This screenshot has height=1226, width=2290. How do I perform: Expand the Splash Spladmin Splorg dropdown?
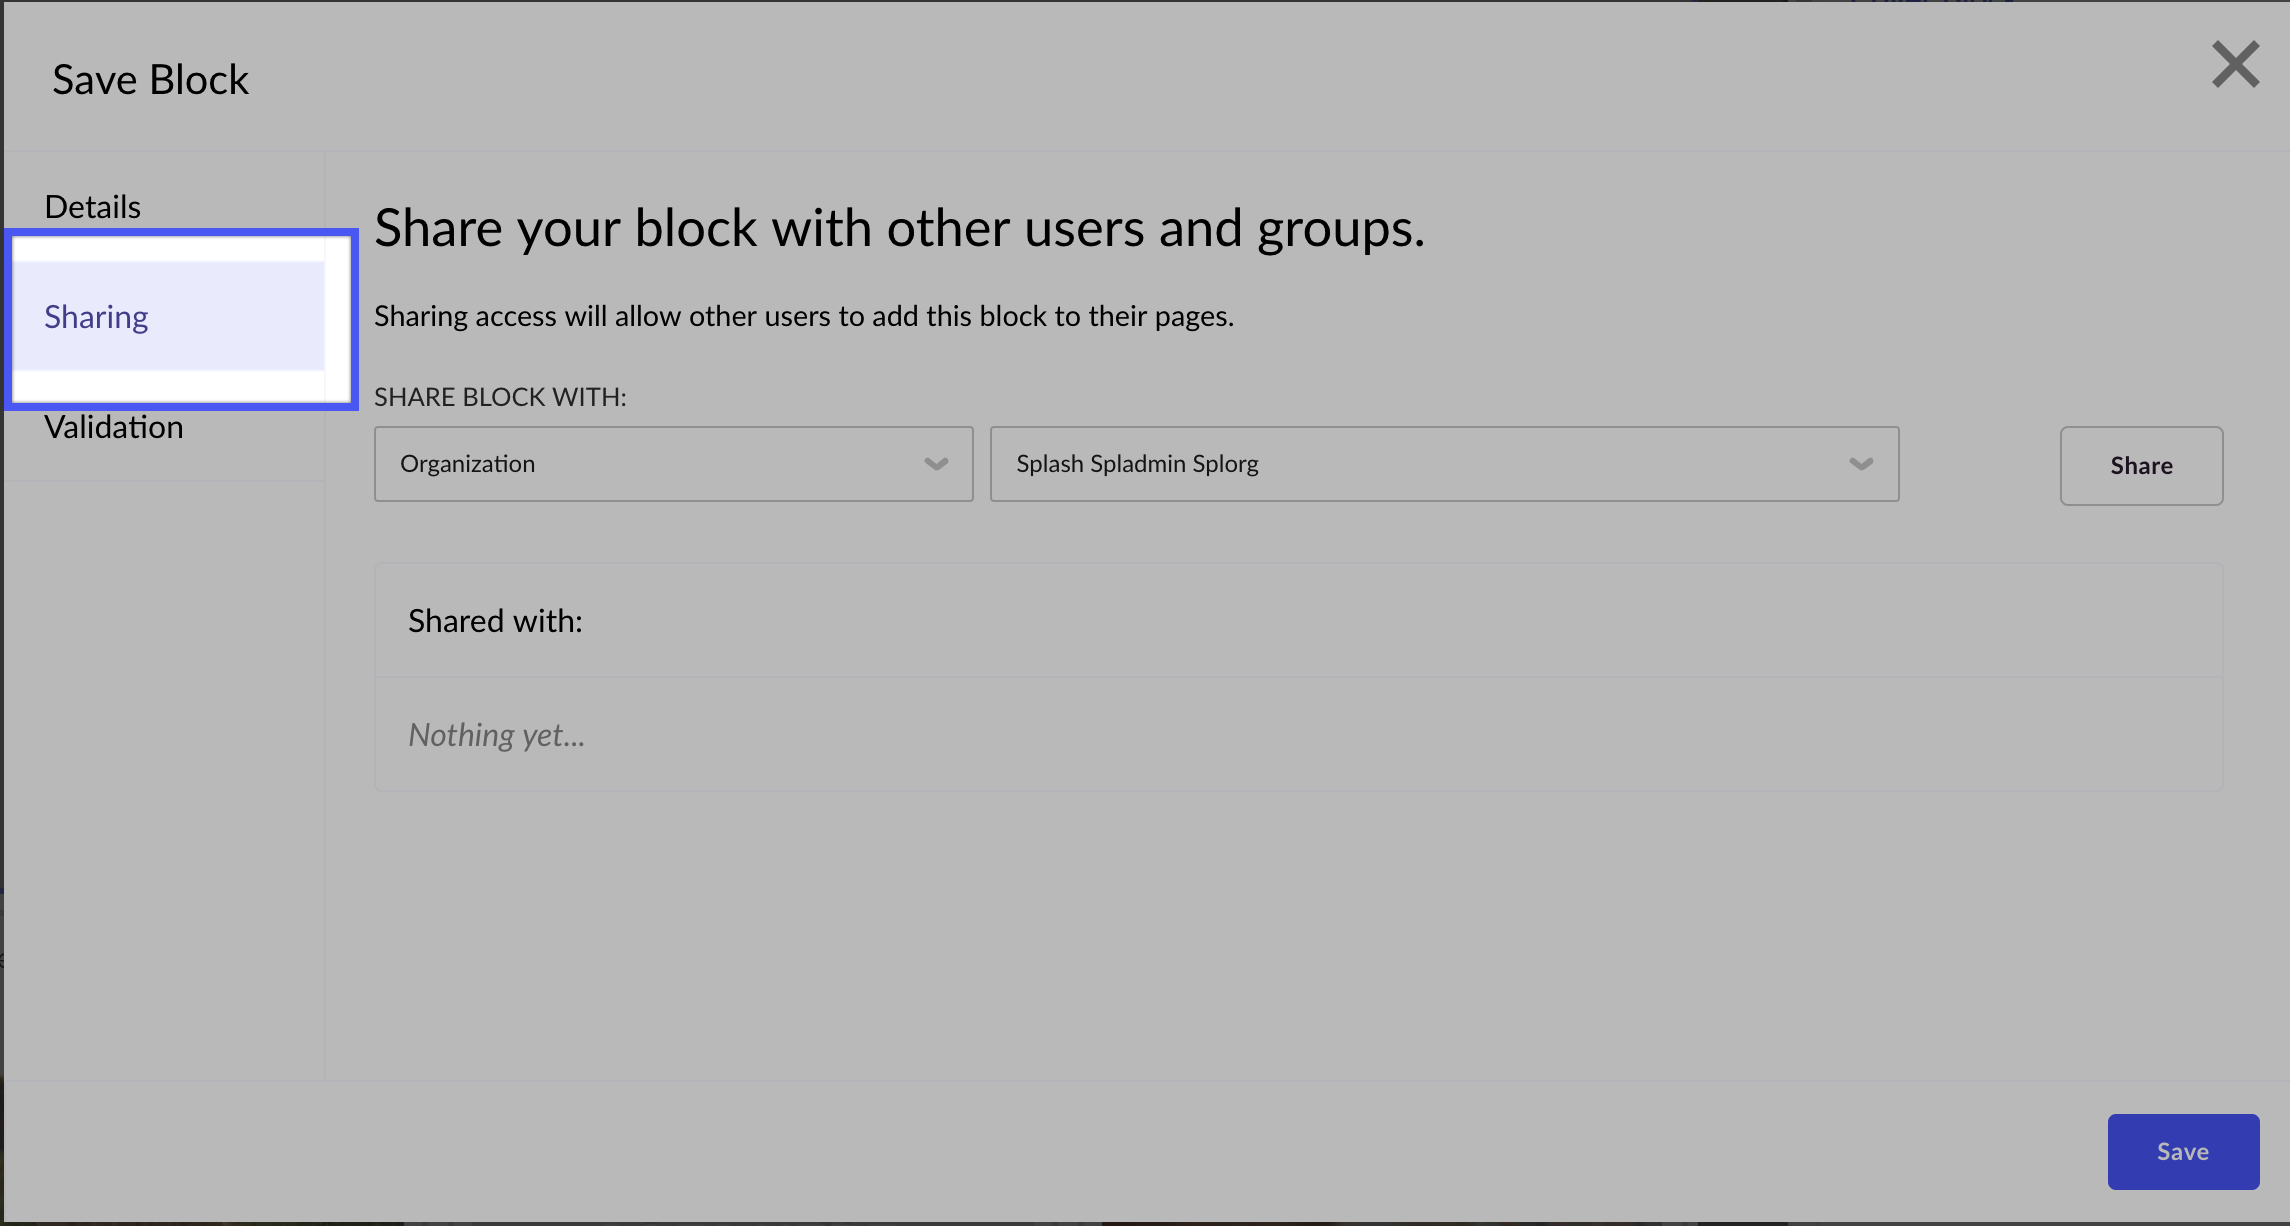click(1444, 464)
